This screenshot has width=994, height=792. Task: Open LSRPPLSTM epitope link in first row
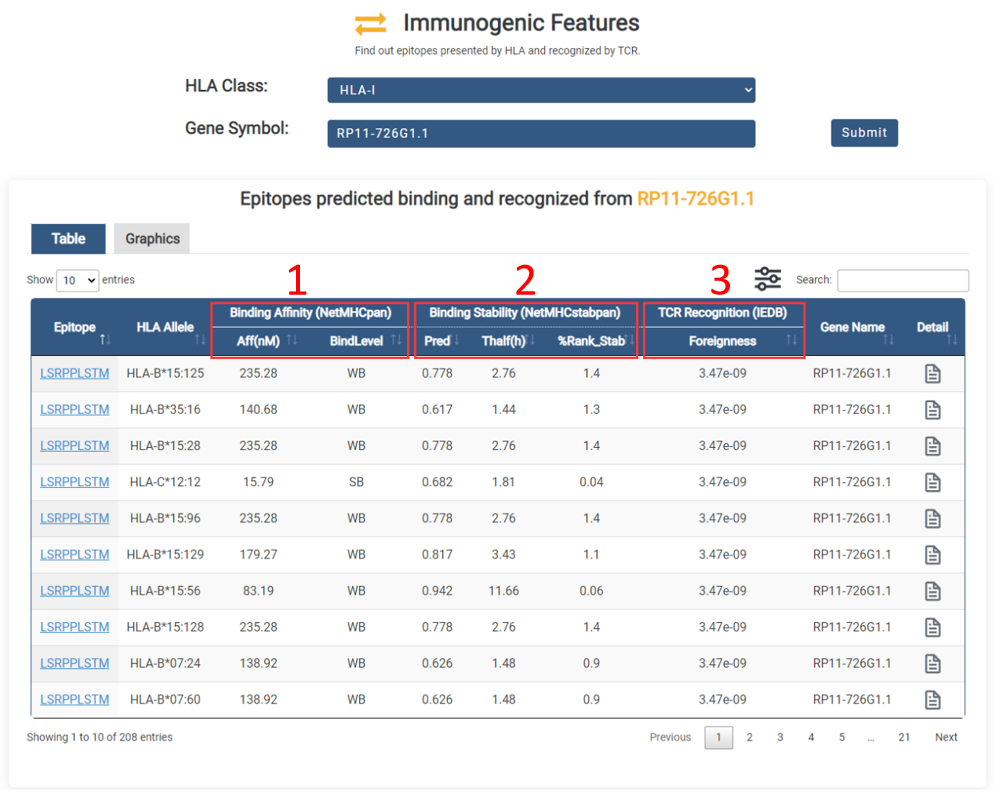click(75, 374)
